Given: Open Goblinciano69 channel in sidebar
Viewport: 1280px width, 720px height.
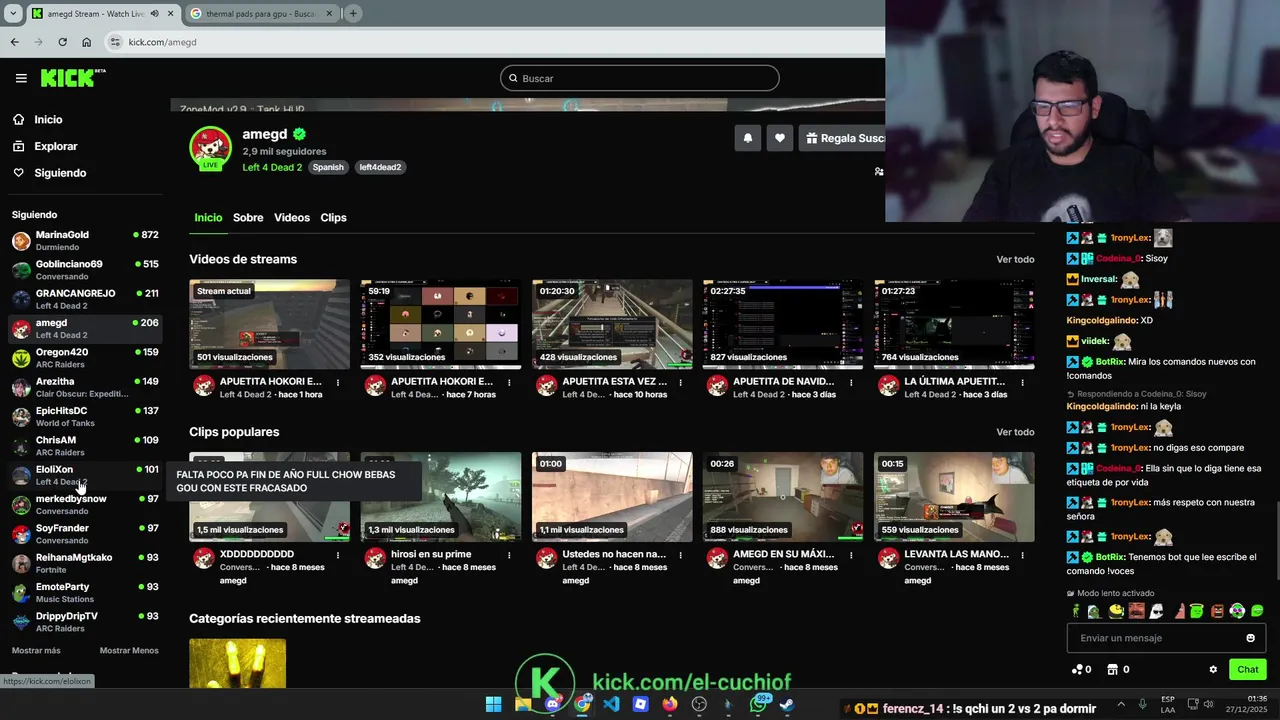Looking at the screenshot, I should point(85,270).
